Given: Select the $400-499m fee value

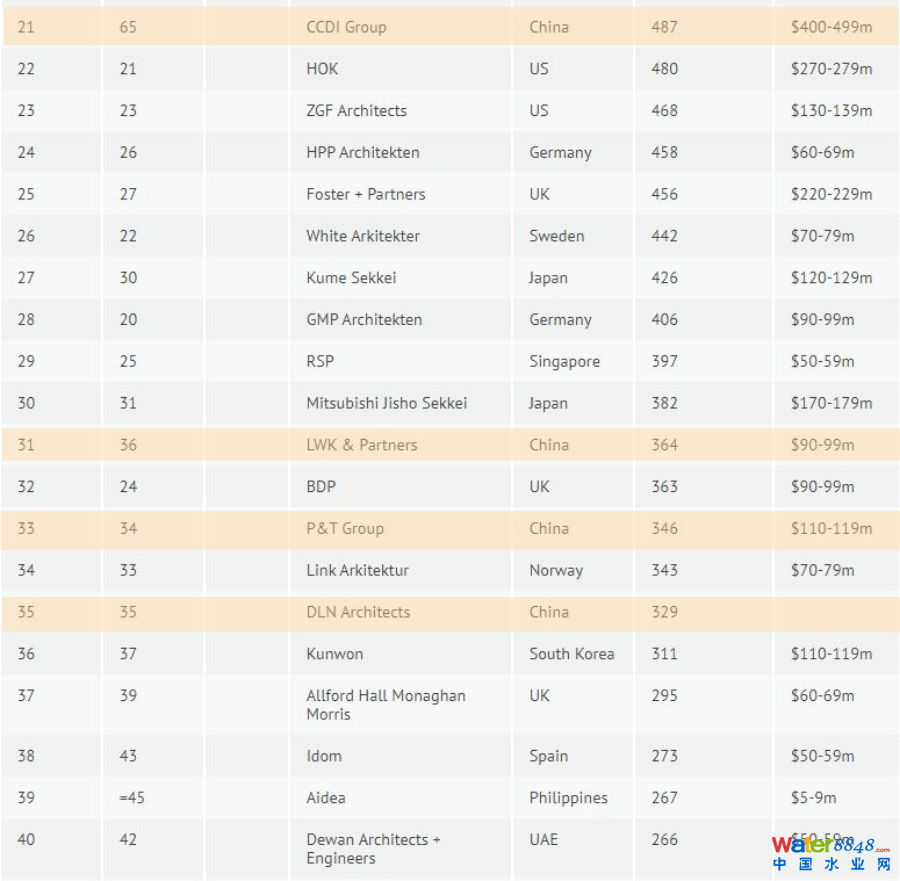Looking at the screenshot, I should (x=831, y=27).
